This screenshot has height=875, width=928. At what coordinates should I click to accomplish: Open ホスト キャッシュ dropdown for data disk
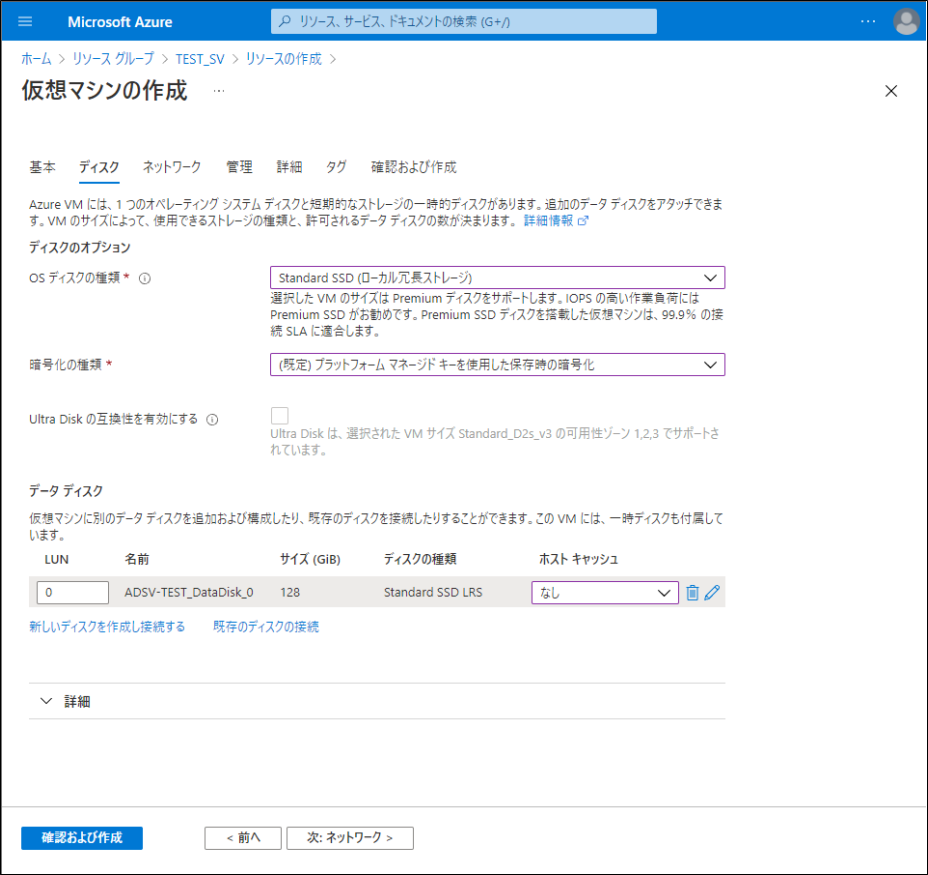coord(604,593)
